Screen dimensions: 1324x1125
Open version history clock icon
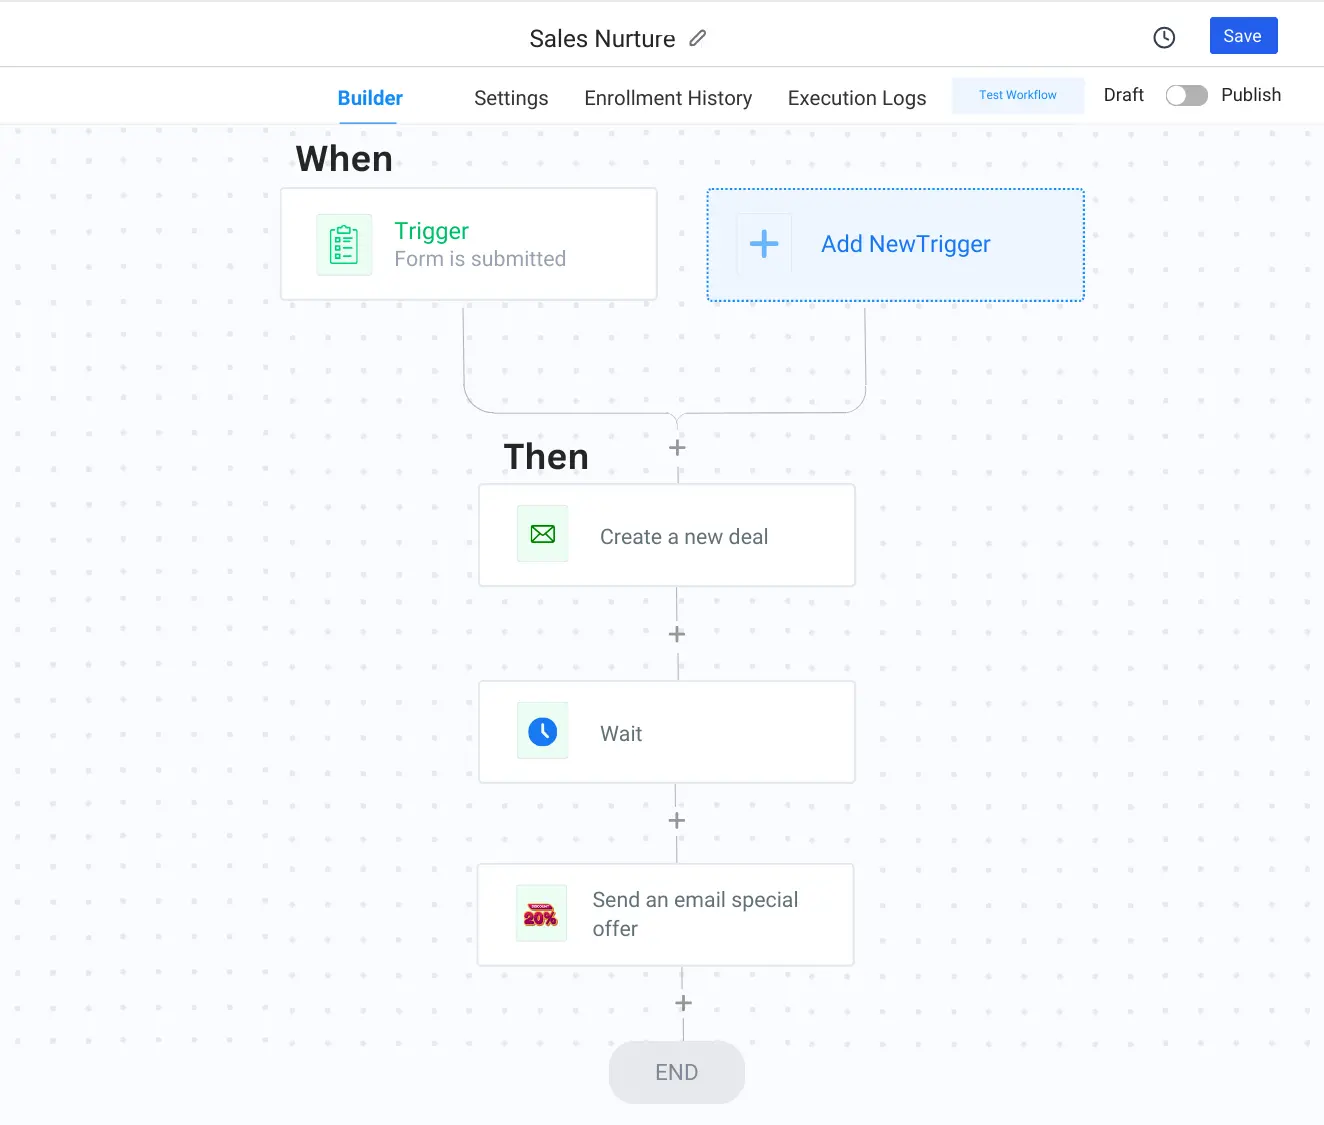click(1164, 38)
